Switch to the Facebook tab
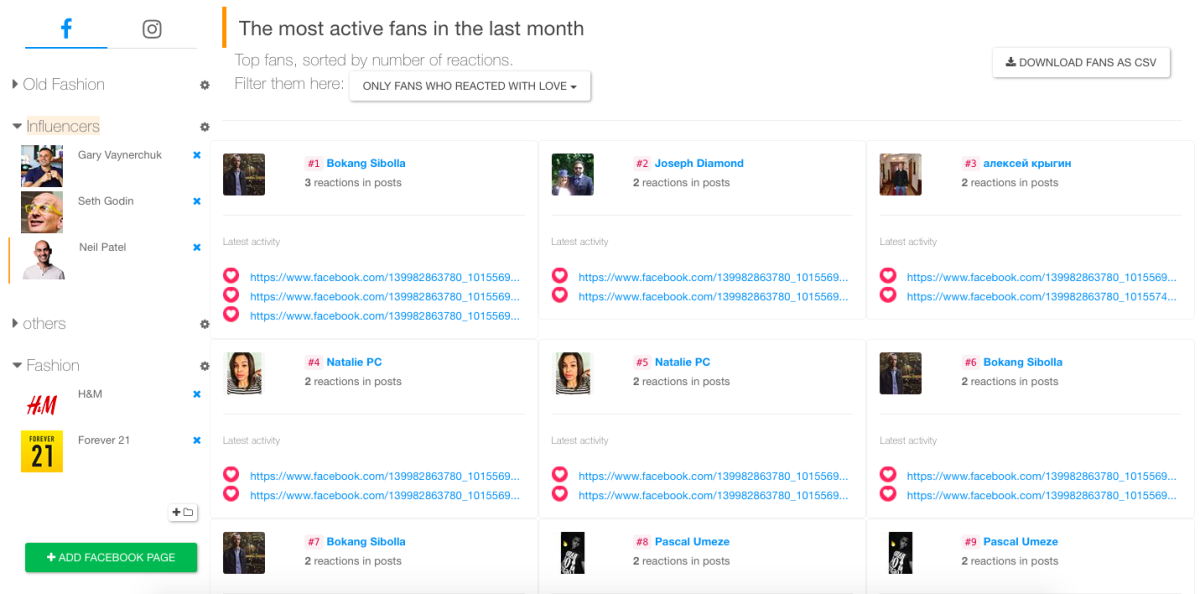This screenshot has width=1200, height=594. [x=66, y=29]
